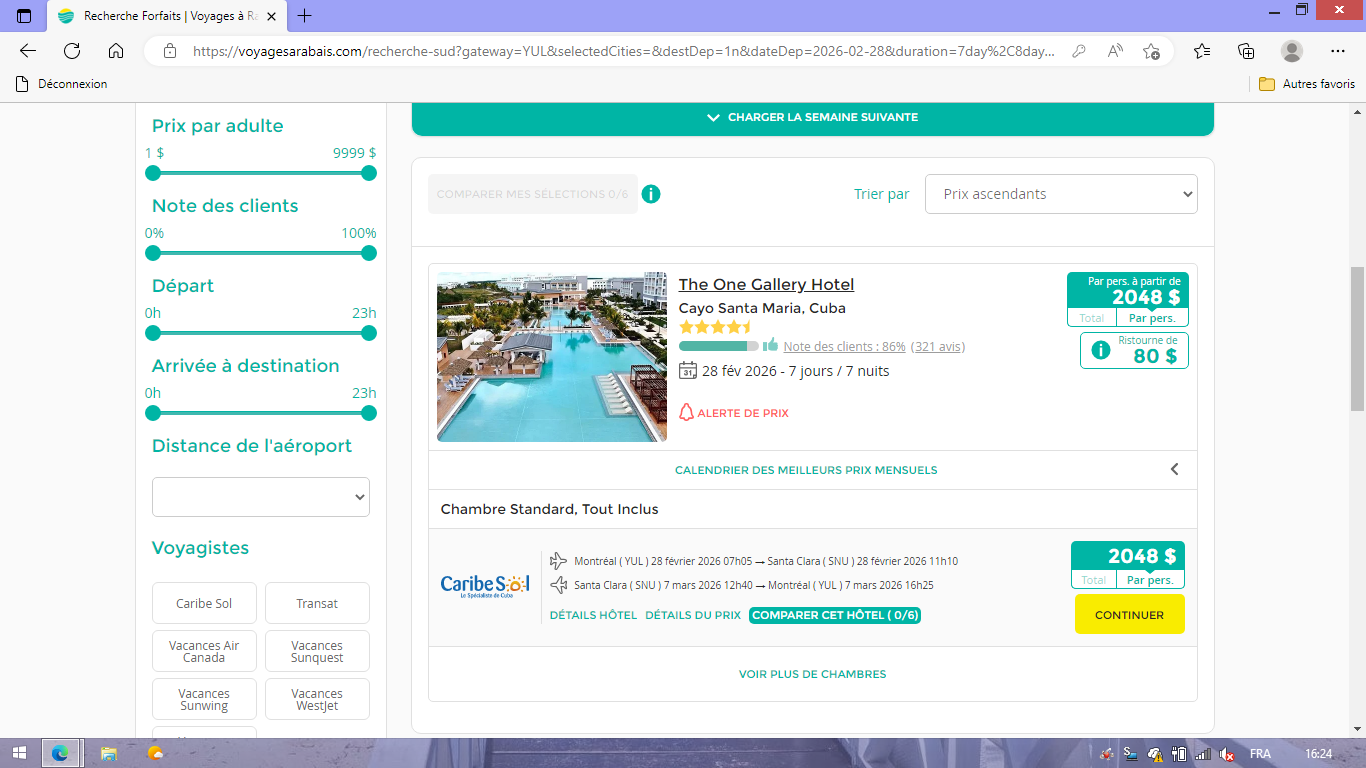Toggle the Vacances WestJet filter

pos(317,699)
